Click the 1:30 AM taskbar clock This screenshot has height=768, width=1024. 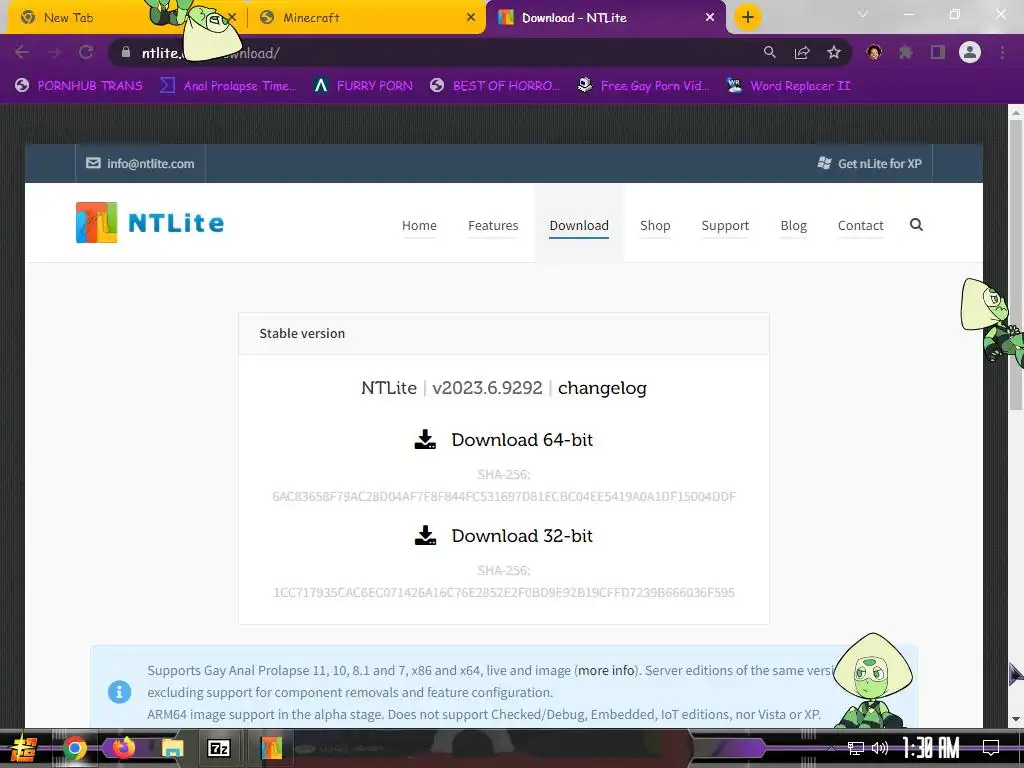[931, 748]
